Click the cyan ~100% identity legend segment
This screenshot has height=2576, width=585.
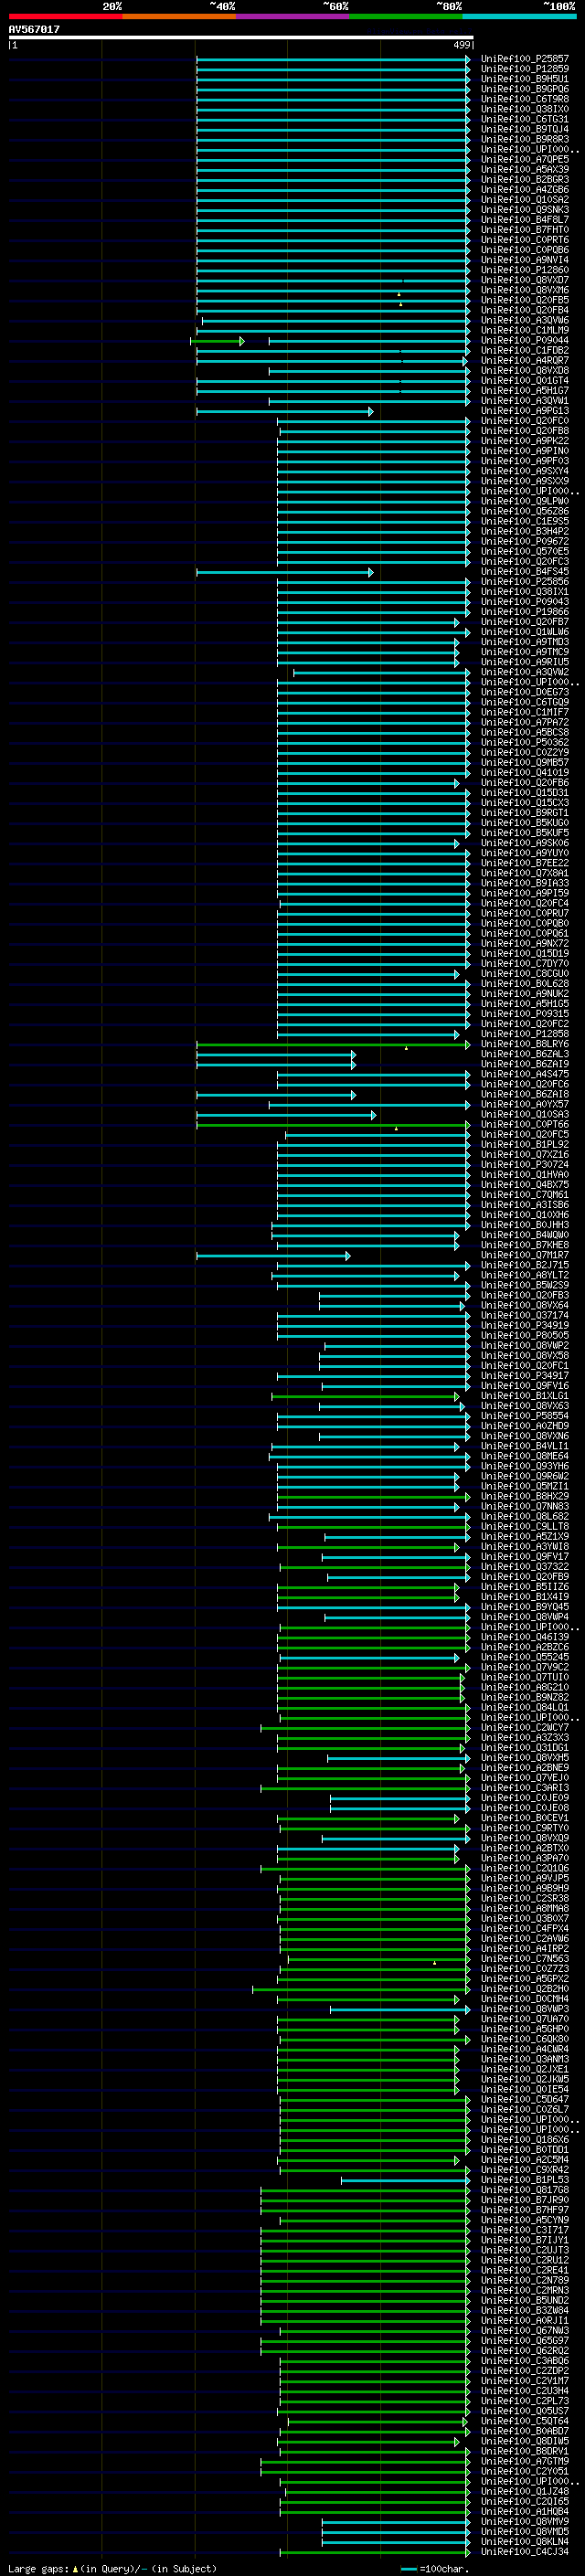(519, 16)
